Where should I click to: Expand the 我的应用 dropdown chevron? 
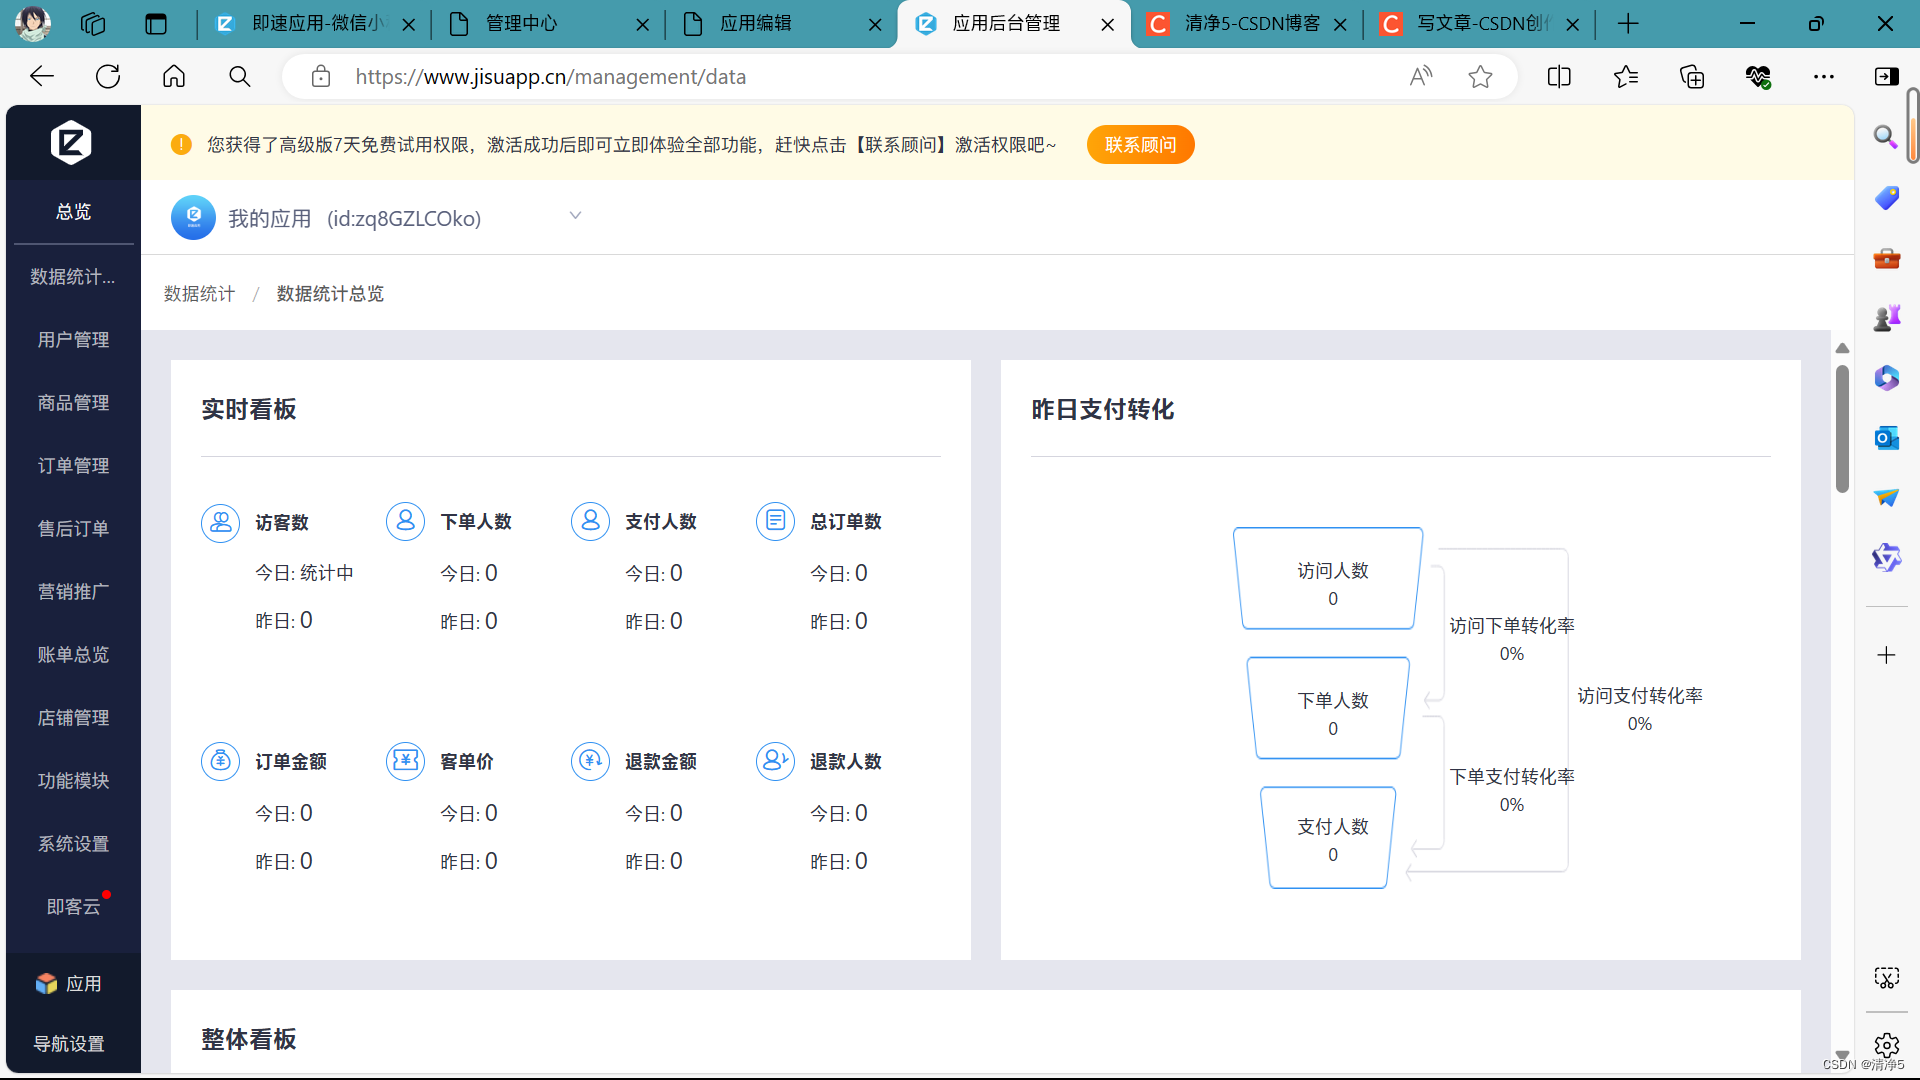pyautogui.click(x=575, y=216)
